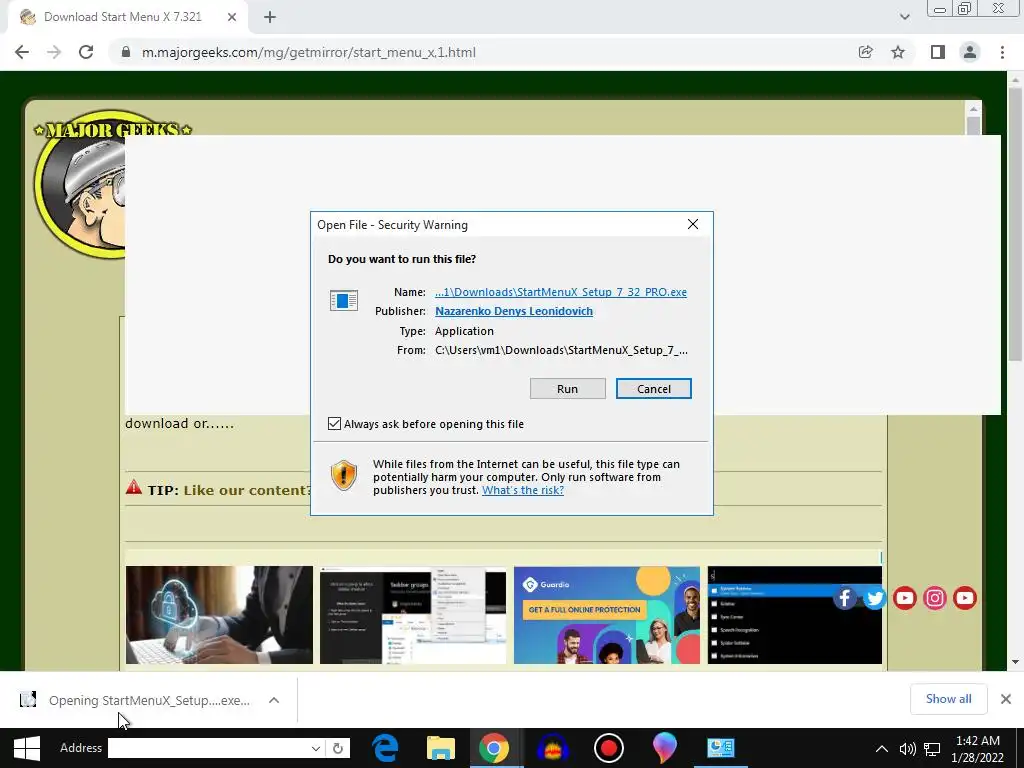Open the side panel icon in Chrome
1024x768 pixels.
tap(938, 52)
